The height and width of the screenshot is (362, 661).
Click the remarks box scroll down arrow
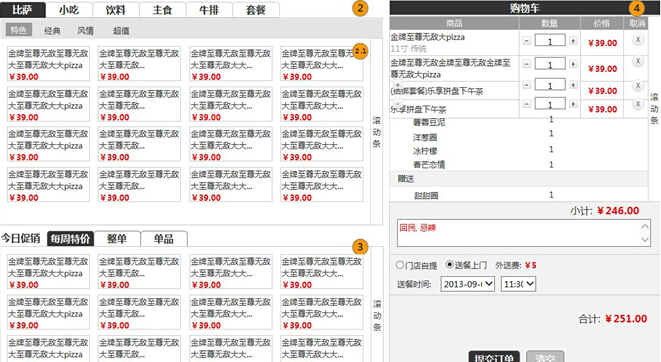[x=645, y=240]
